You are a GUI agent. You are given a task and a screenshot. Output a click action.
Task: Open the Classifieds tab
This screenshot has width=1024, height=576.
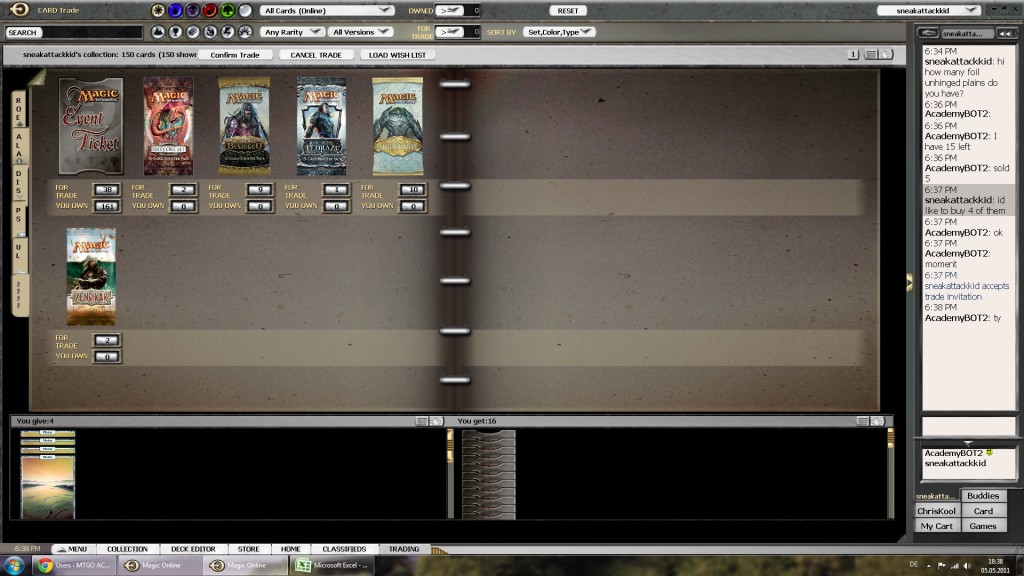pos(343,549)
